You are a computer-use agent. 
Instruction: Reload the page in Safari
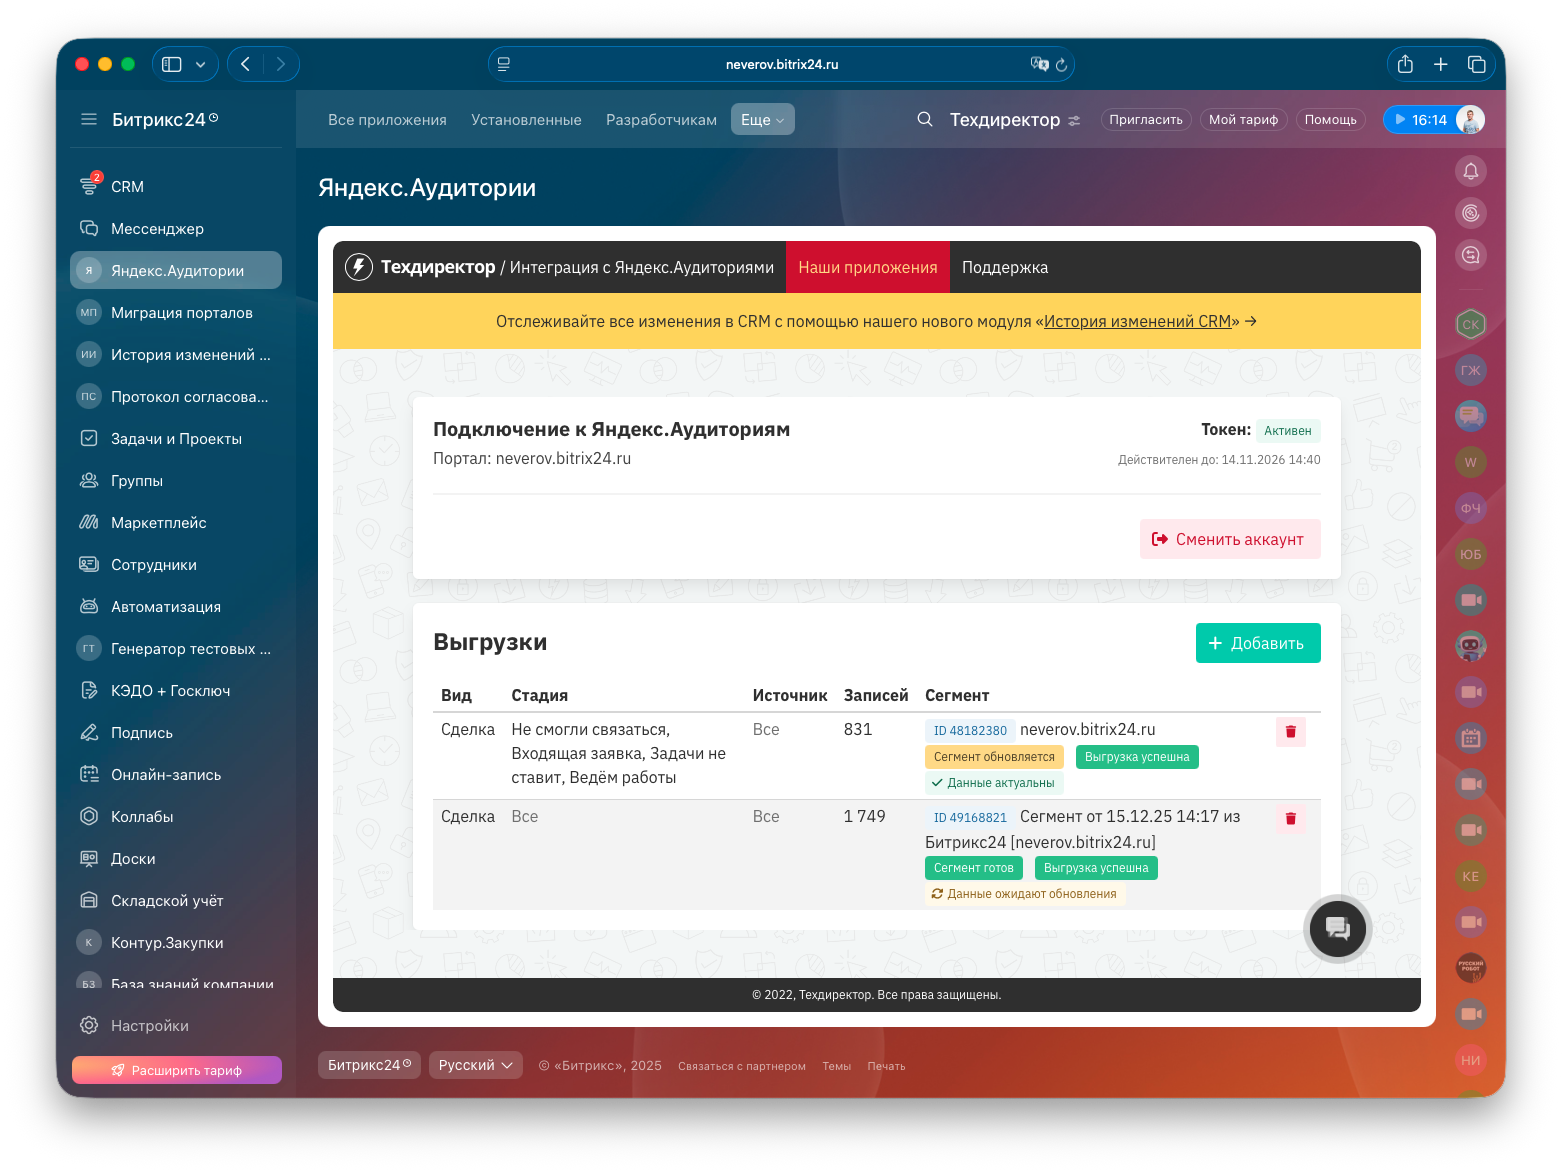click(x=1061, y=64)
